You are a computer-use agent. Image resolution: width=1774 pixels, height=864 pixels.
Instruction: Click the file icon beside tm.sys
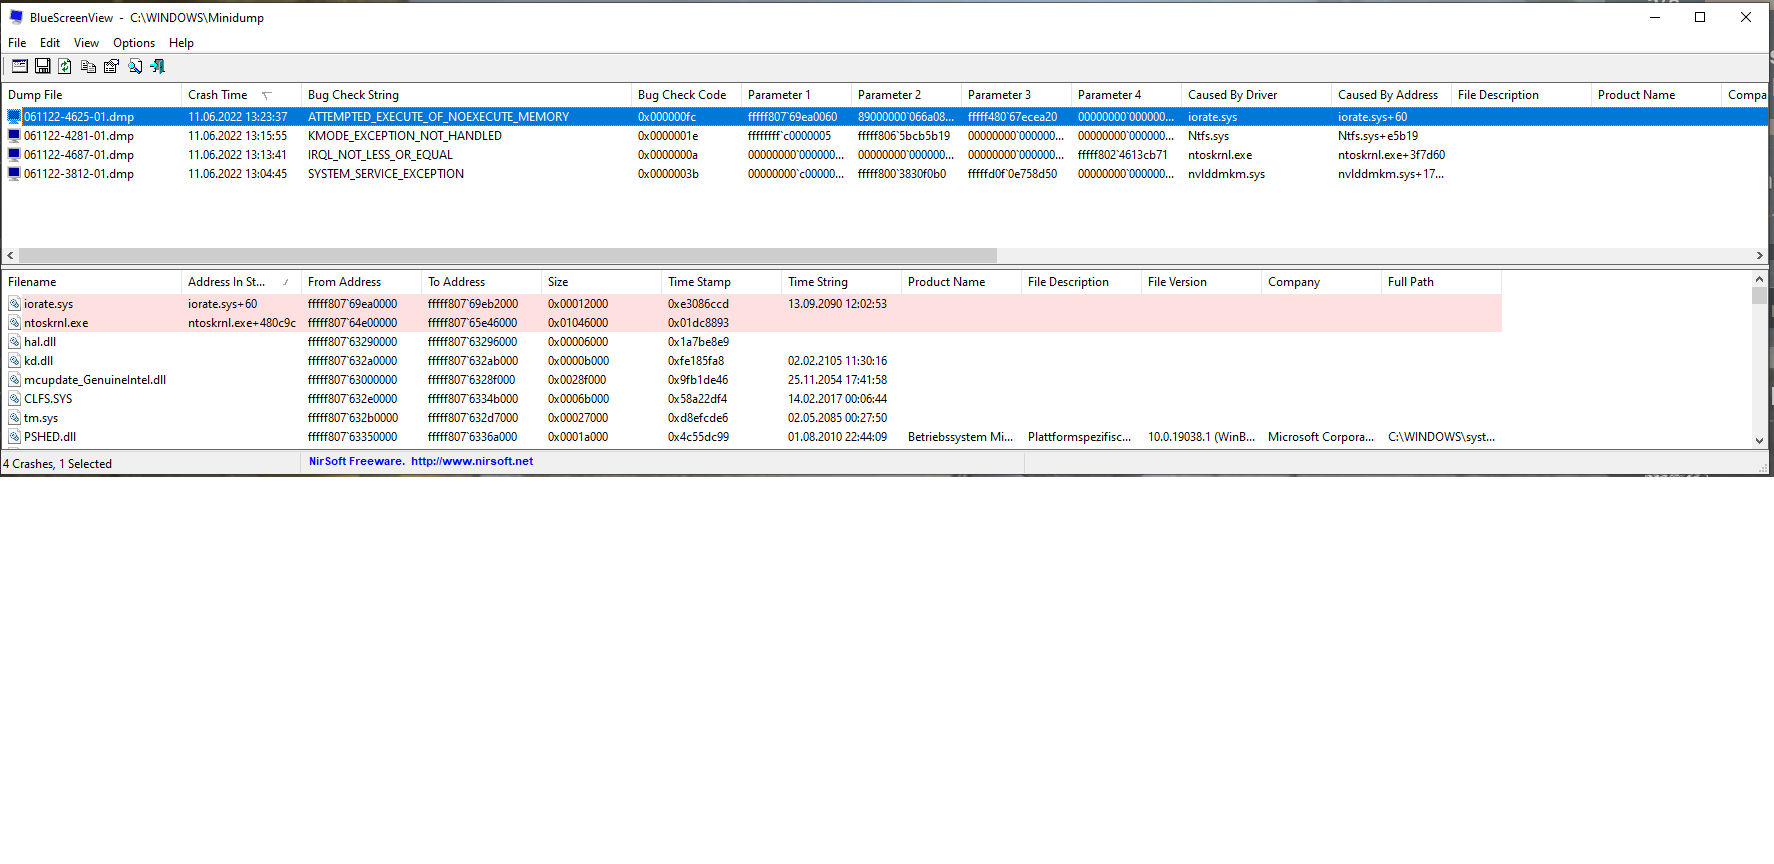pyautogui.click(x=15, y=418)
